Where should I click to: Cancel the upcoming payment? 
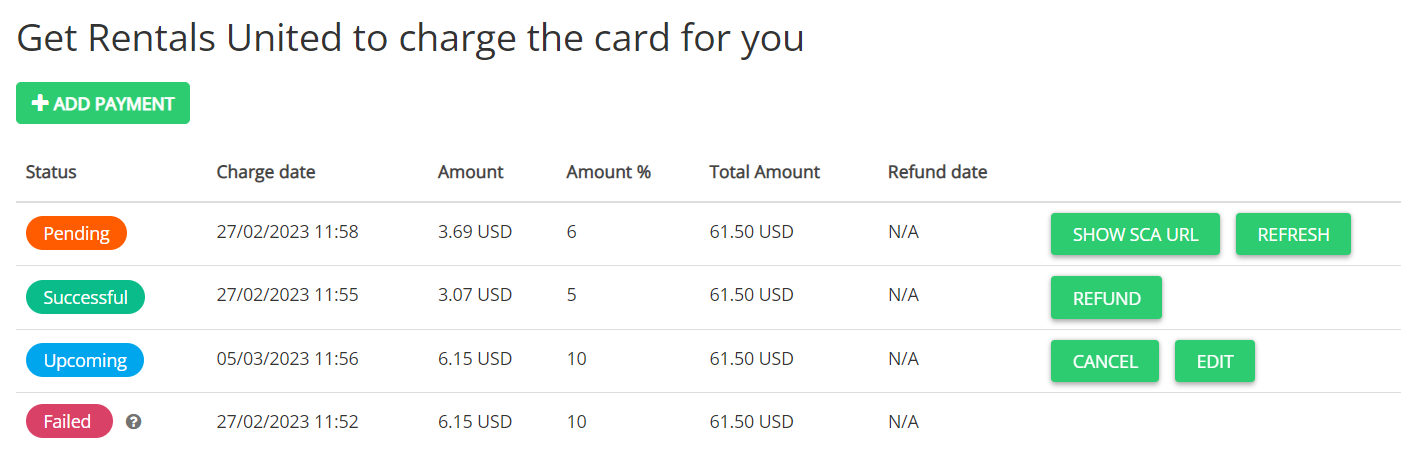1104,361
